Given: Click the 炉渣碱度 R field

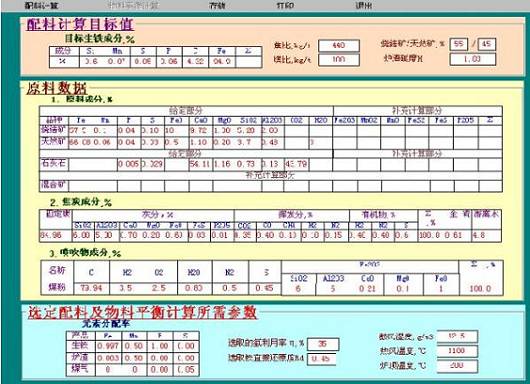Looking at the screenshot, I should coord(473,59).
